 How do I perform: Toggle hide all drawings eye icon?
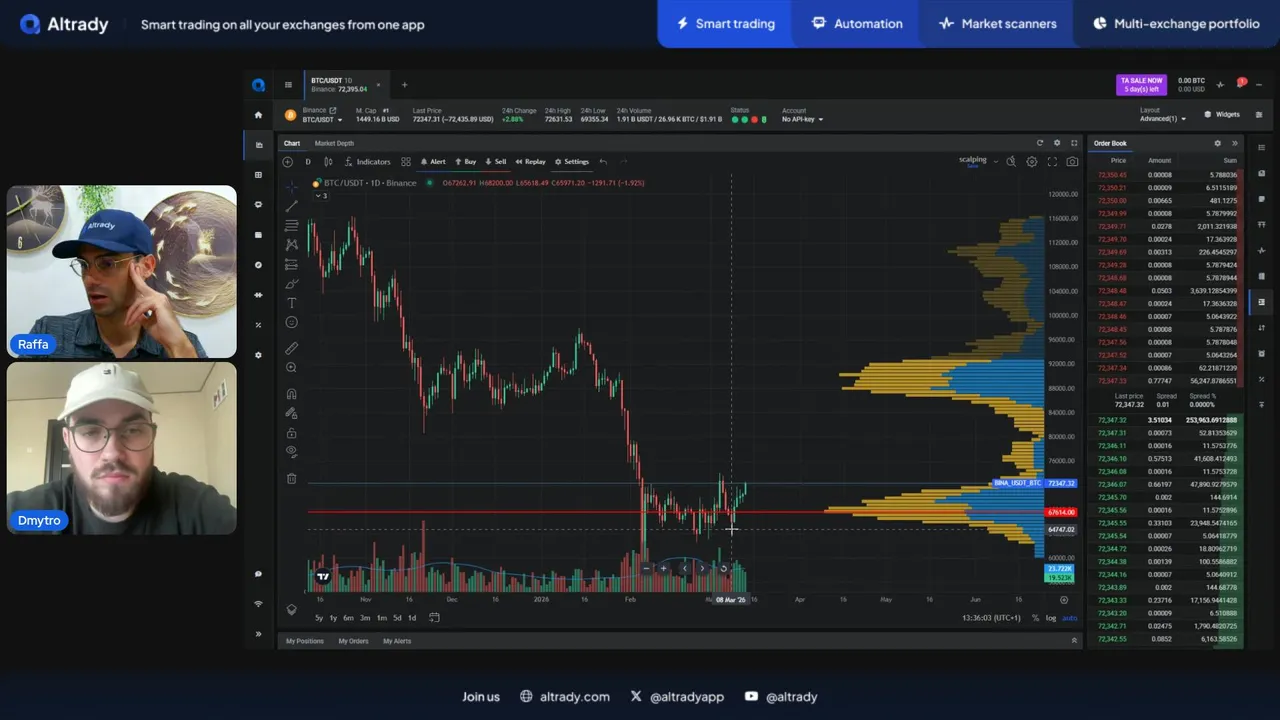(291, 451)
